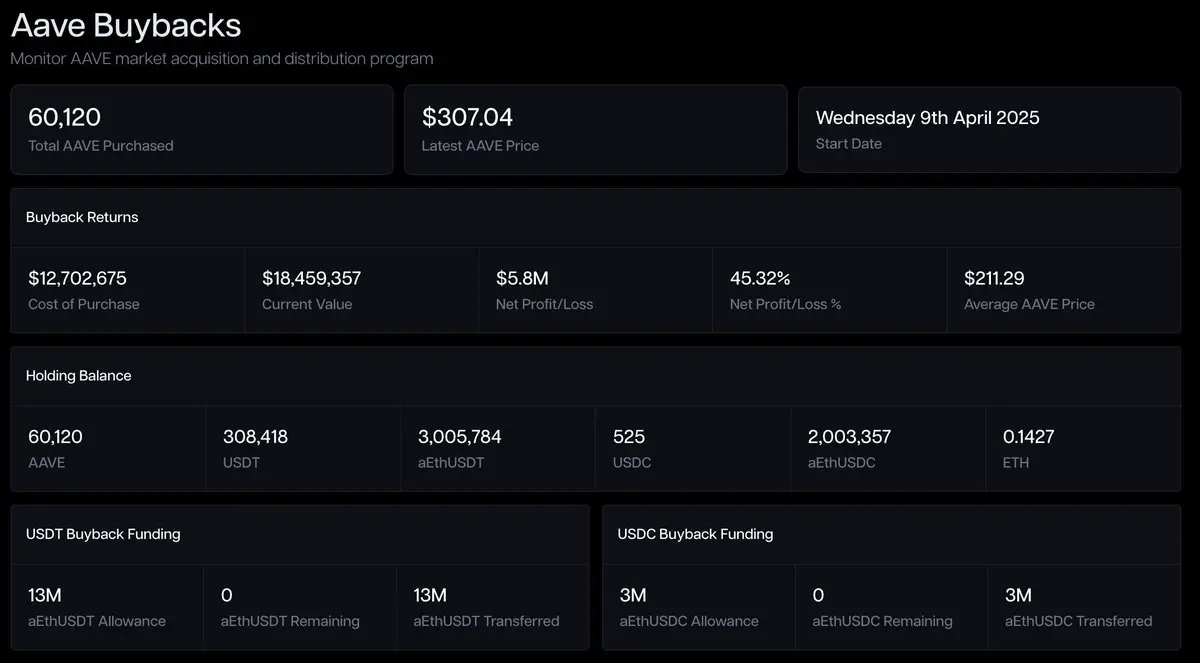Select the 3M aEthUSDC Allowance value

pos(633,595)
